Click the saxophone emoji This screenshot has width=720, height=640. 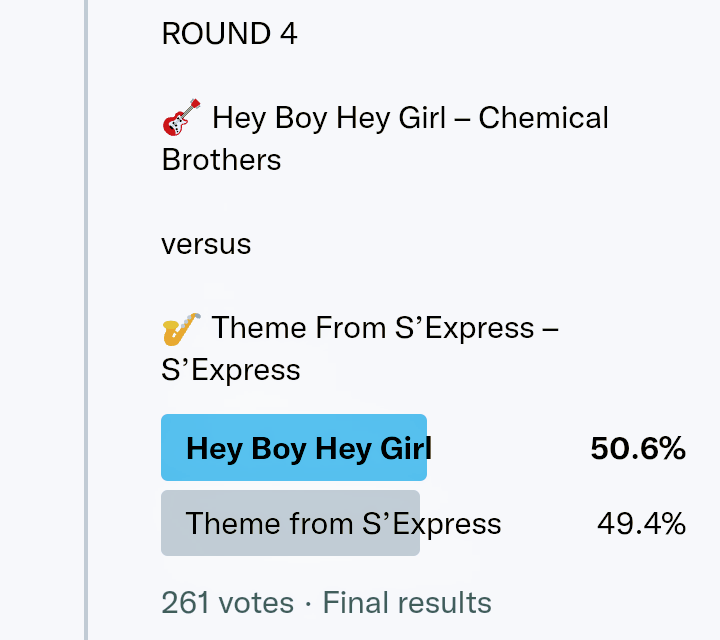point(182,328)
